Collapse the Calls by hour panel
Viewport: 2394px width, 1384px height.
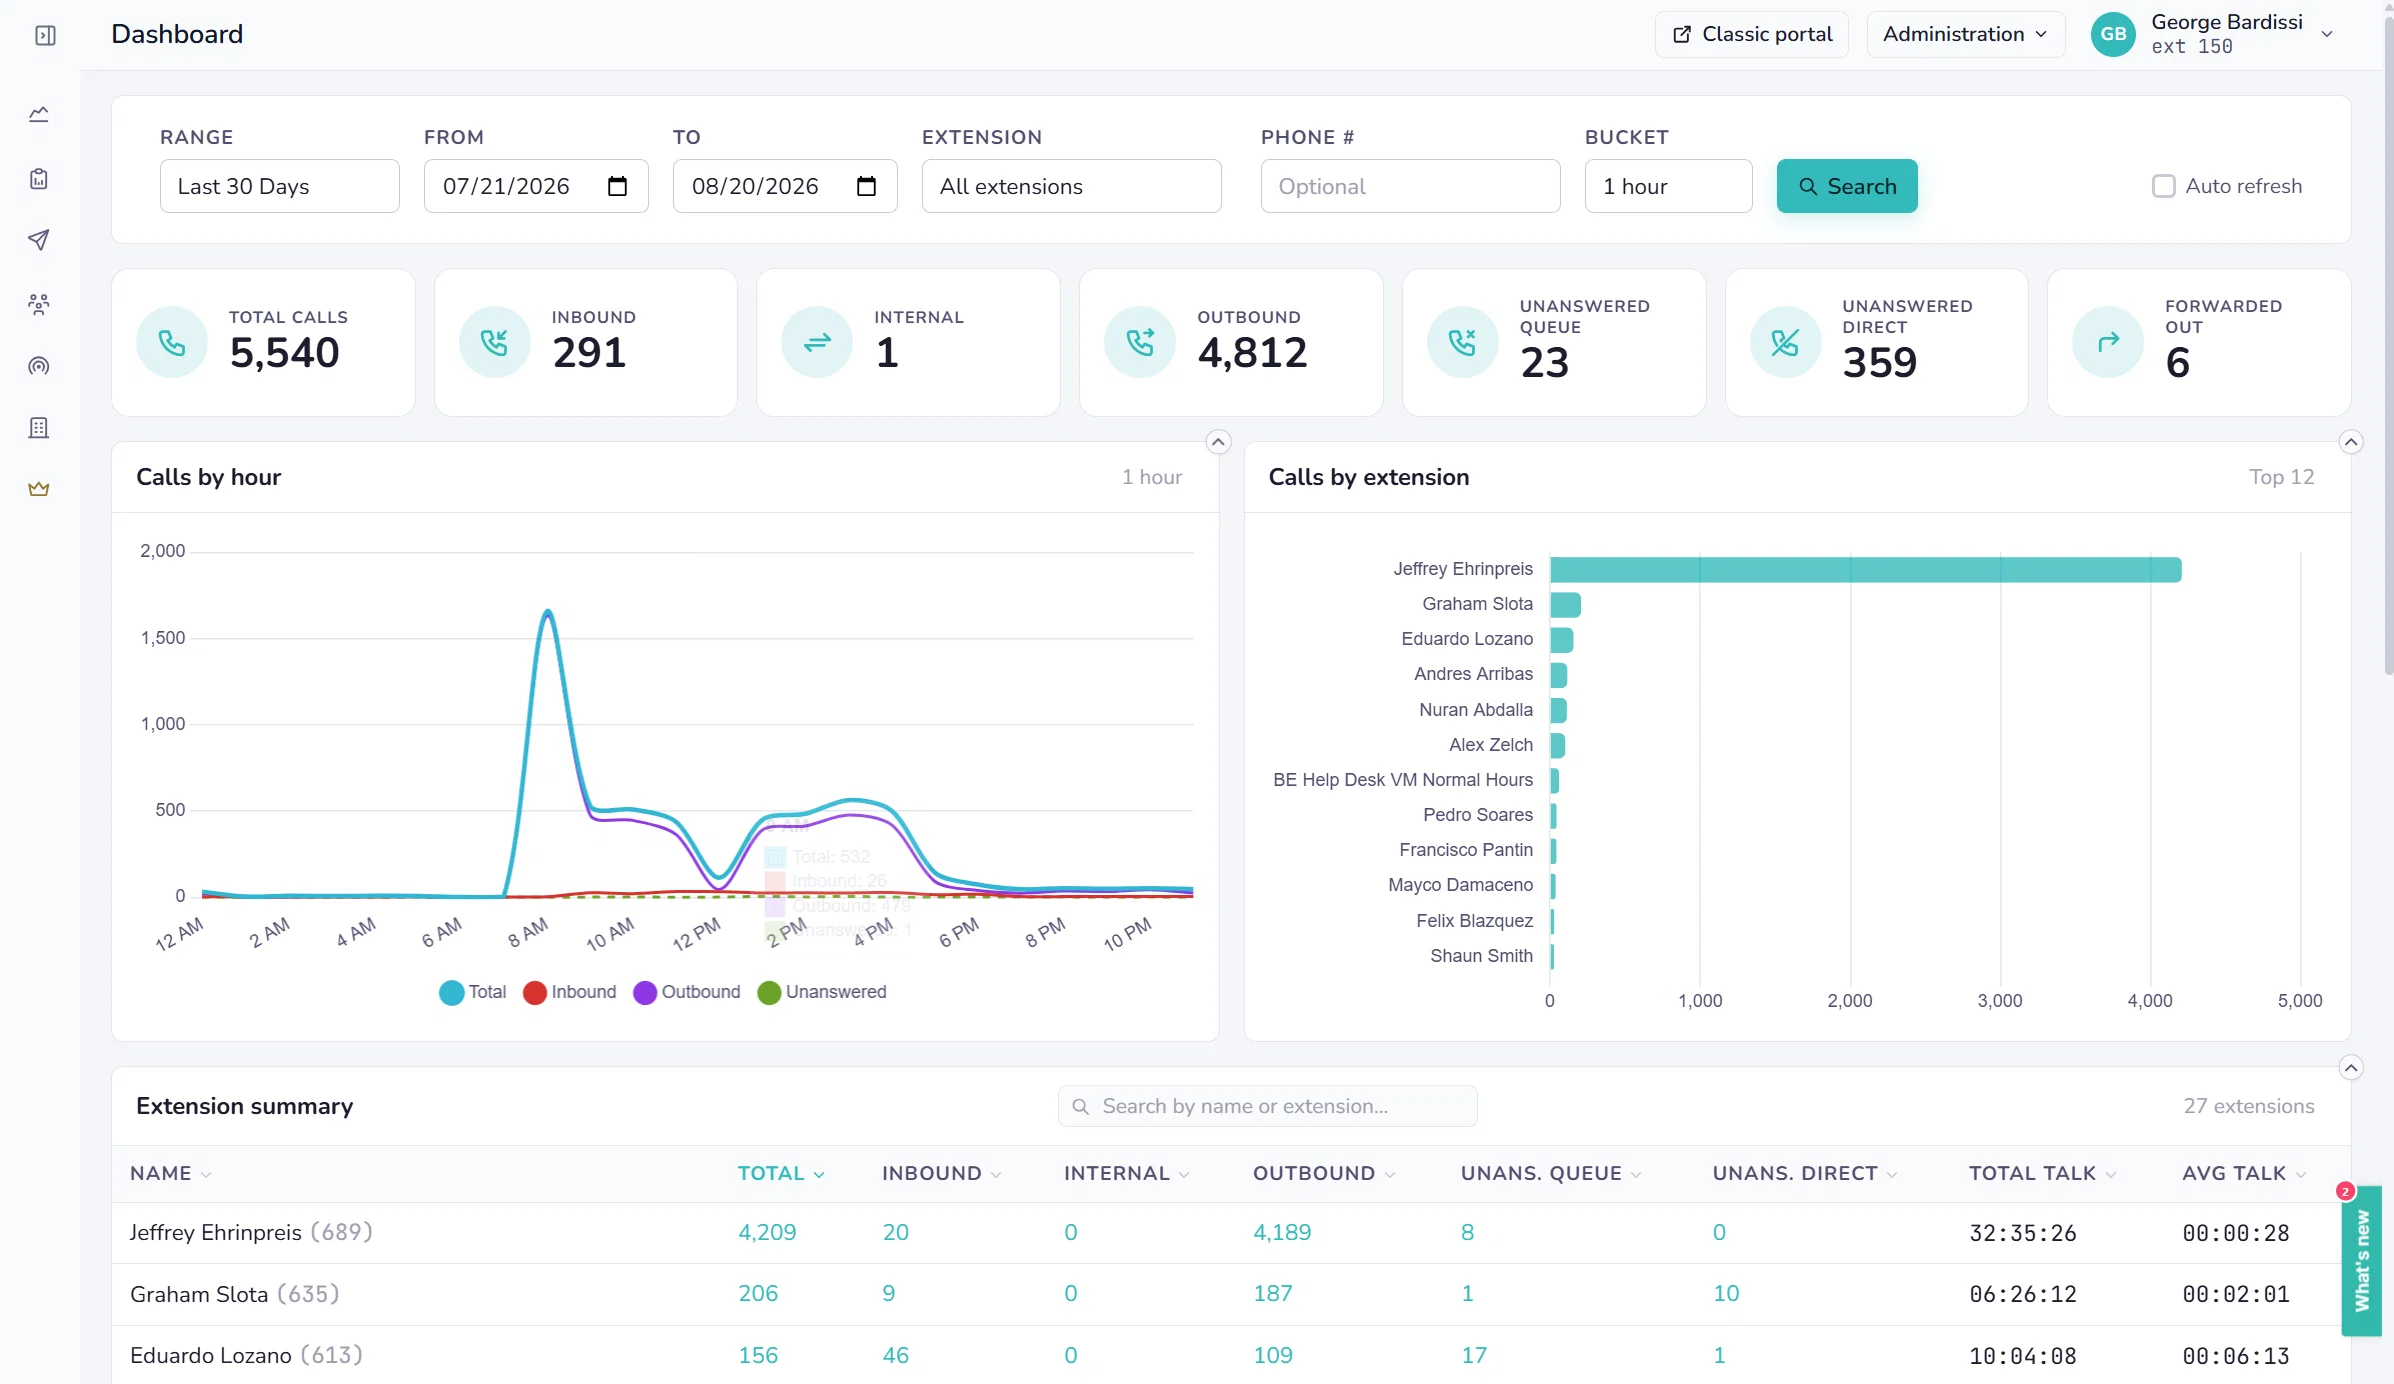point(1218,442)
